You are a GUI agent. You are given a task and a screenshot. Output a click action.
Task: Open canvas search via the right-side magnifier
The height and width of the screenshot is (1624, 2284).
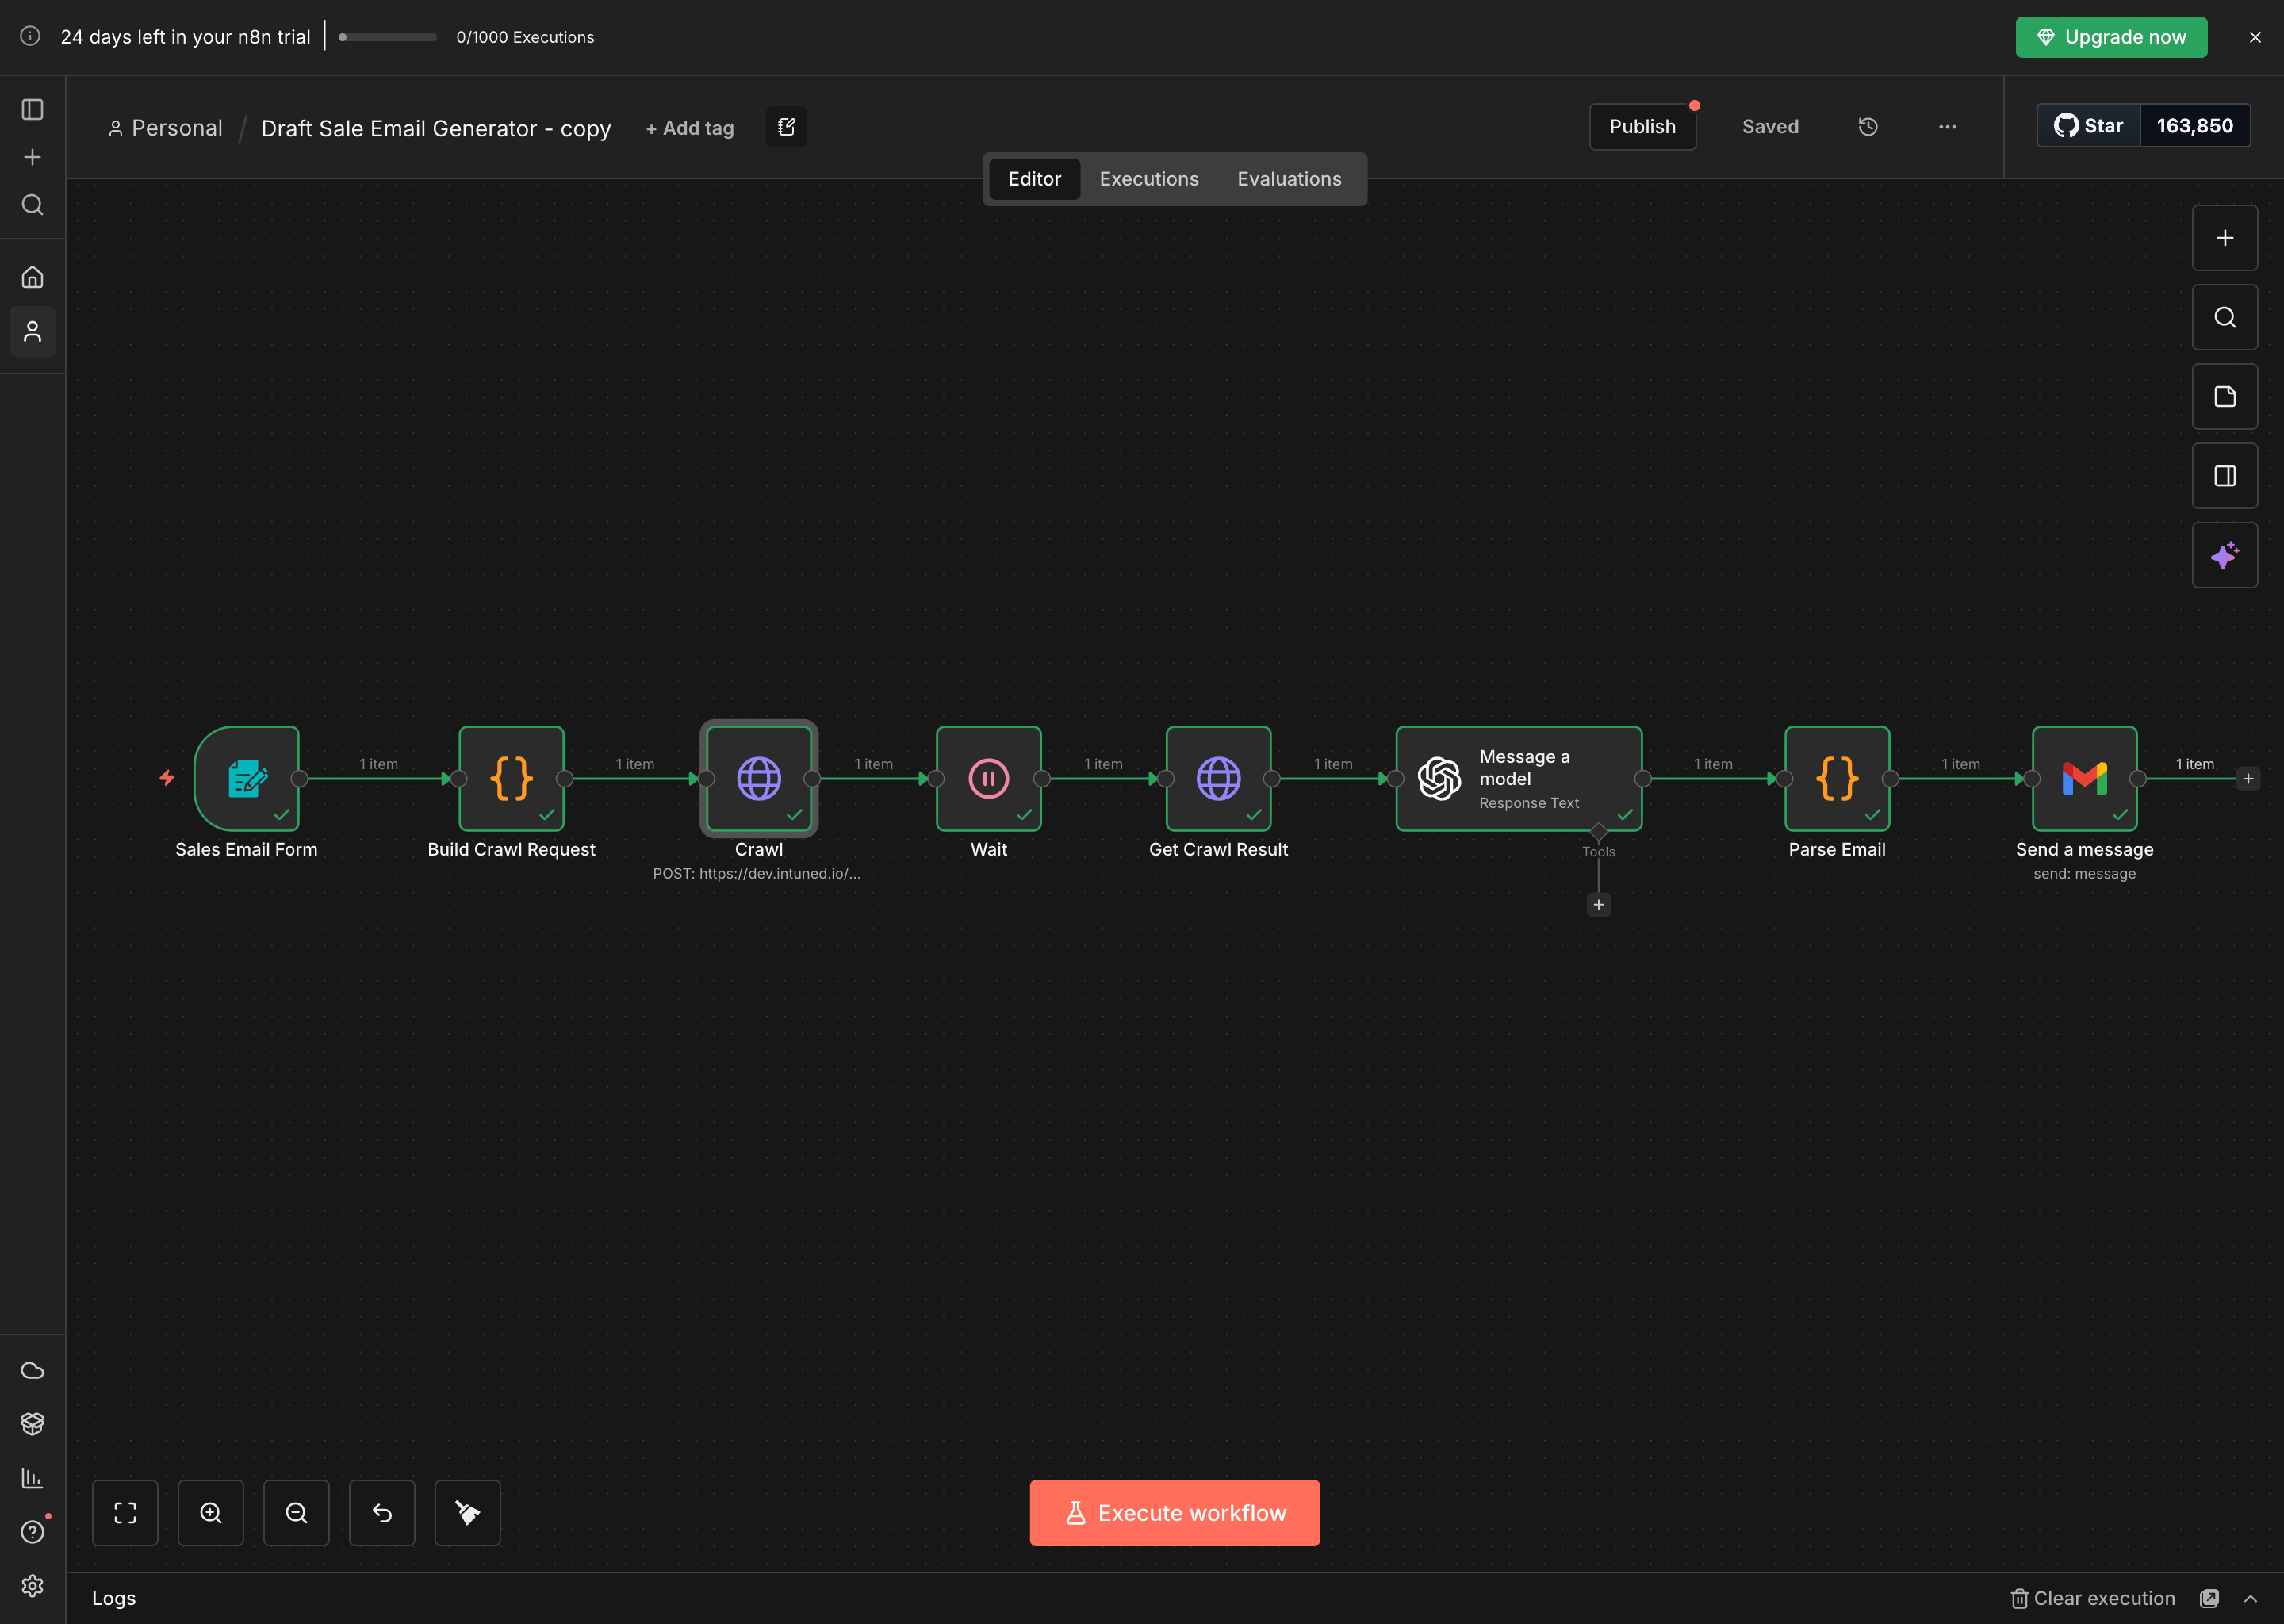coord(2224,317)
